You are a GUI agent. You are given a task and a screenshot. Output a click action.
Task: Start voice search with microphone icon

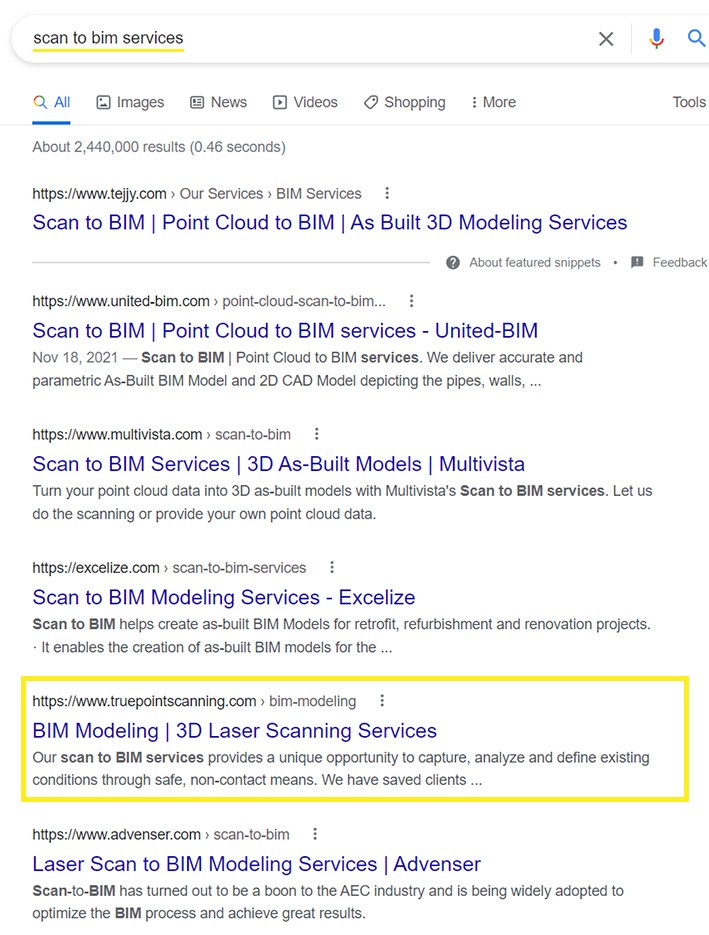click(656, 39)
